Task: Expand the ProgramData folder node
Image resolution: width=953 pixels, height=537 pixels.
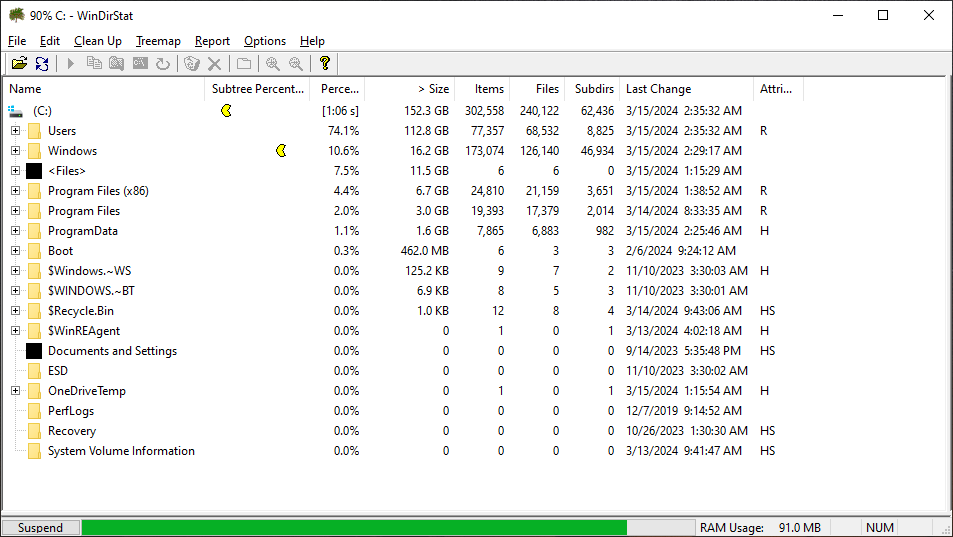Action: tap(16, 231)
